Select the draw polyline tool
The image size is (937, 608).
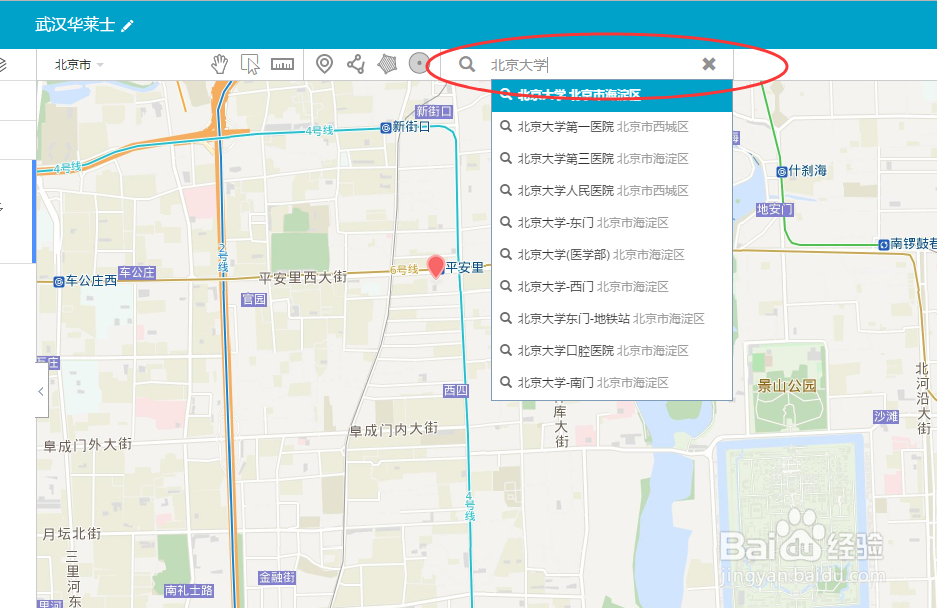pyautogui.click(x=356, y=64)
